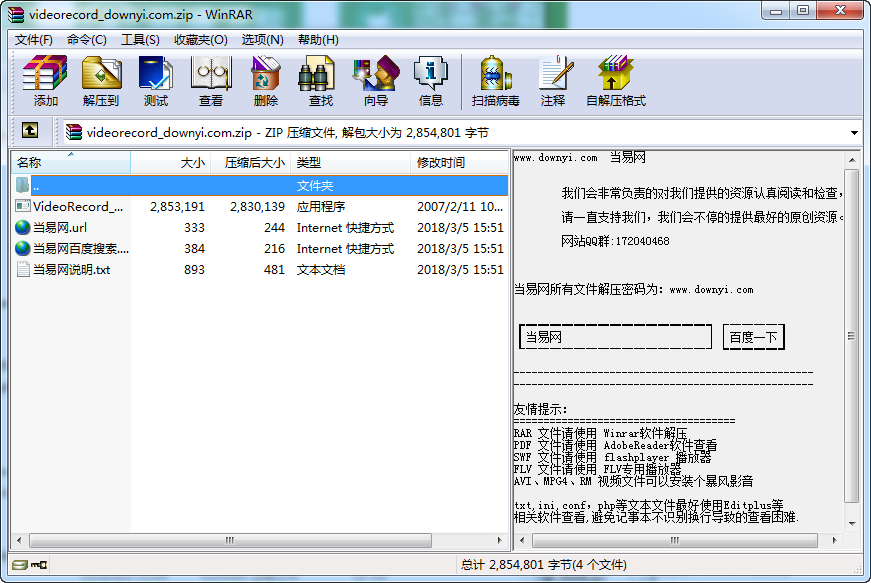Open the 注释 (Comment) toolbar tool
The width and height of the screenshot is (871, 583).
tap(552, 80)
